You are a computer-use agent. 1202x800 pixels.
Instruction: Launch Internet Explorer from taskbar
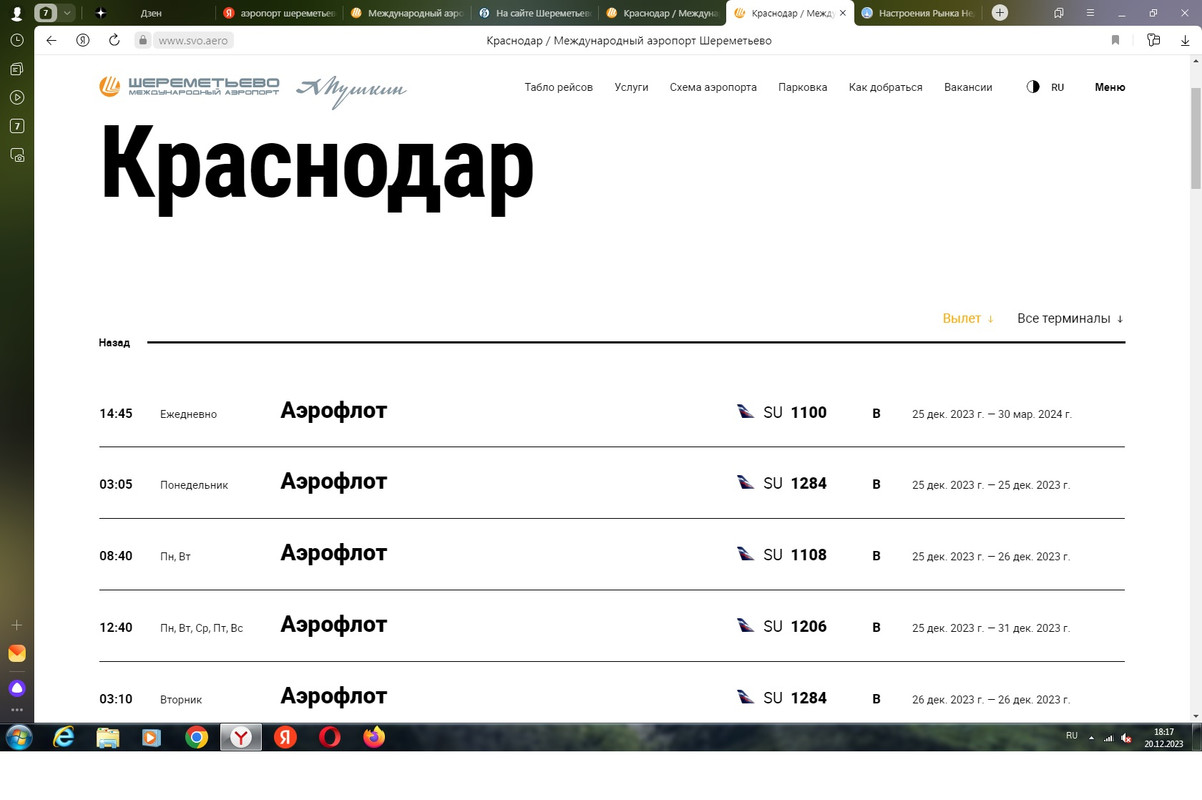[x=64, y=738]
